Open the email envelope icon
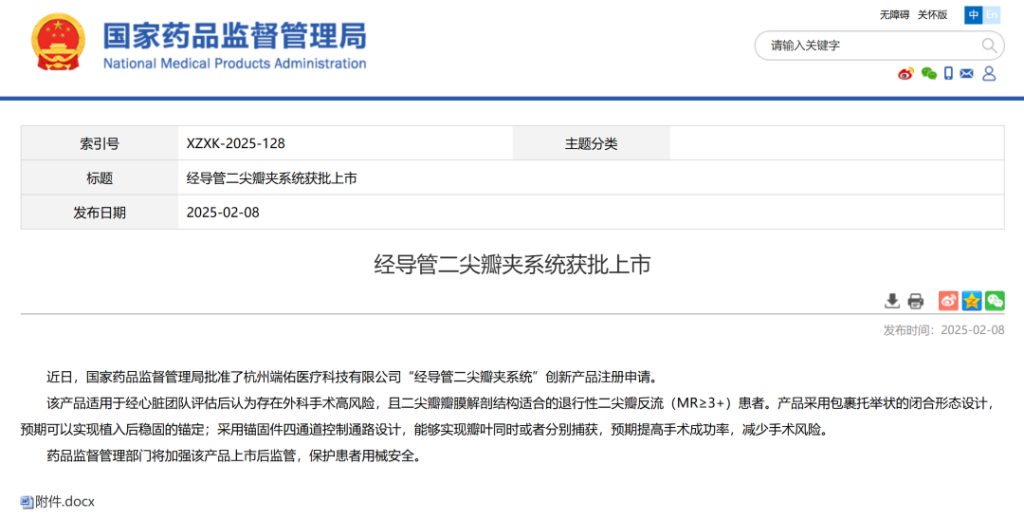The height and width of the screenshot is (520, 1024). (967, 74)
